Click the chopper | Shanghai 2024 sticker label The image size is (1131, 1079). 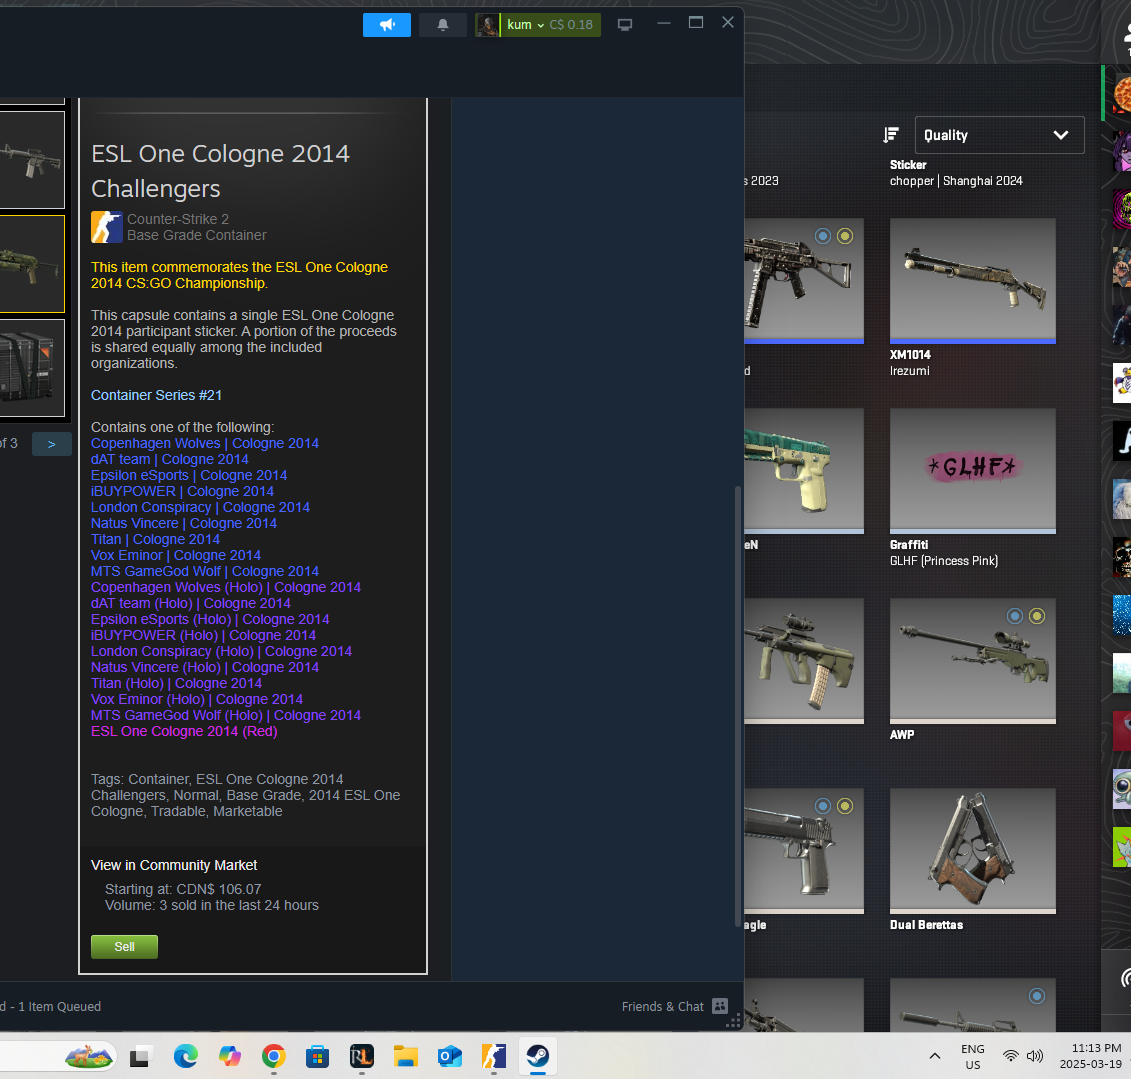tap(956, 181)
